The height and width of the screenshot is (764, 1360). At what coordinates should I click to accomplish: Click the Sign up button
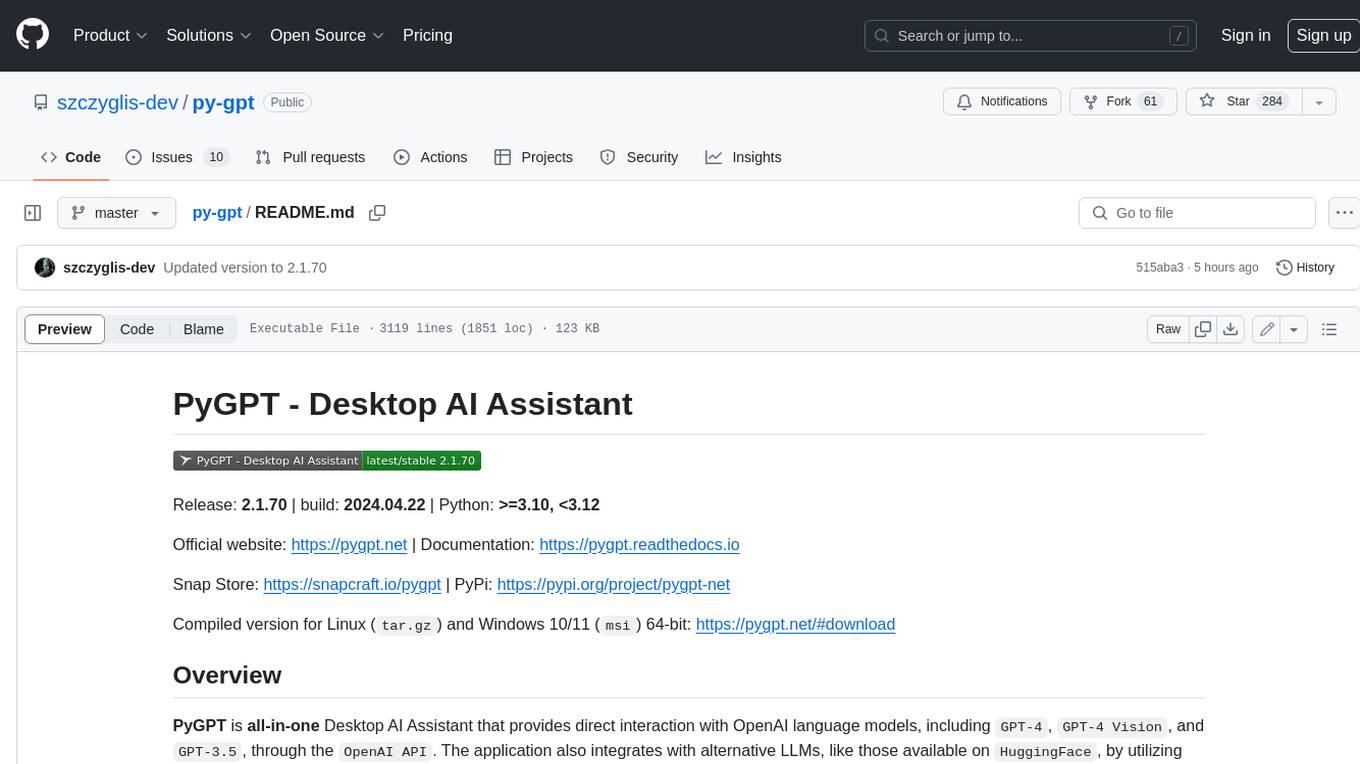tap(1323, 35)
